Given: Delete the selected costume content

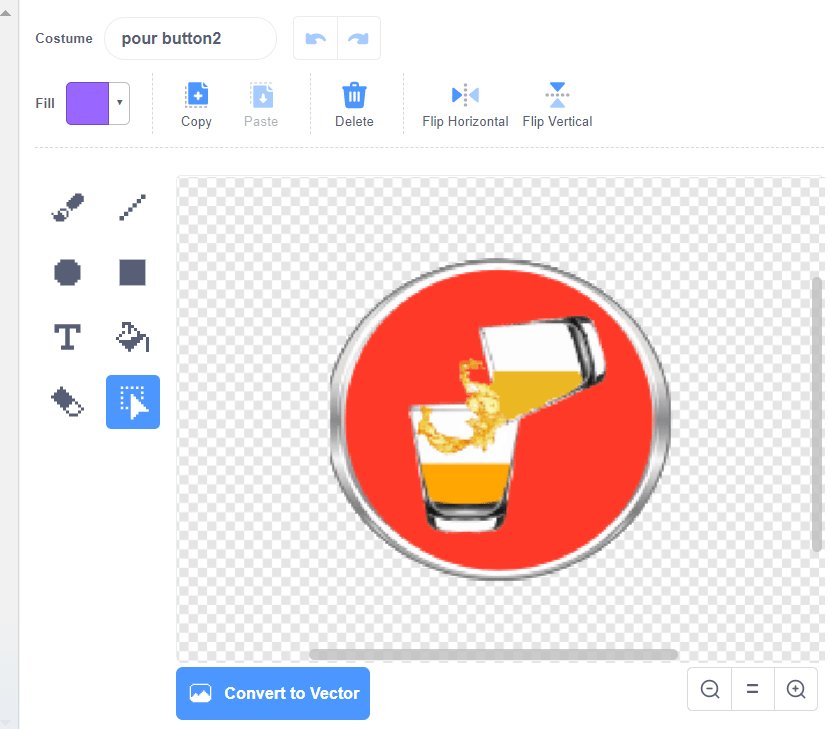Looking at the screenshot, I should 354,105.
